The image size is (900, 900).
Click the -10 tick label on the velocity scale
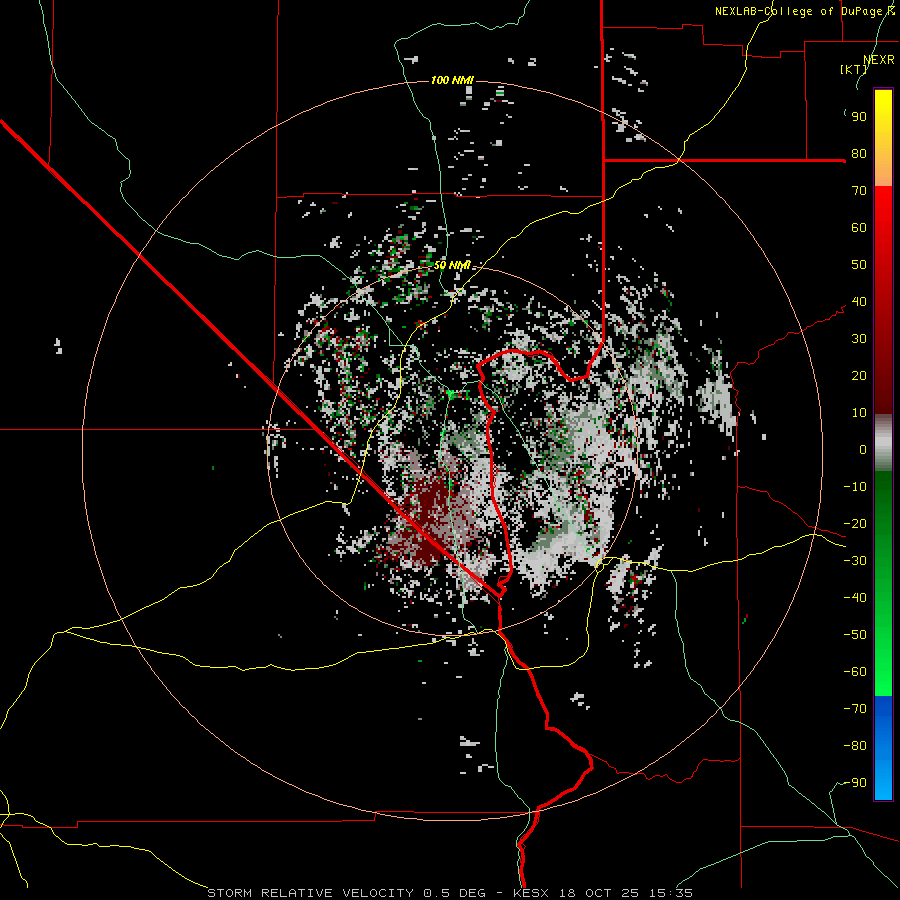[855, 487]
